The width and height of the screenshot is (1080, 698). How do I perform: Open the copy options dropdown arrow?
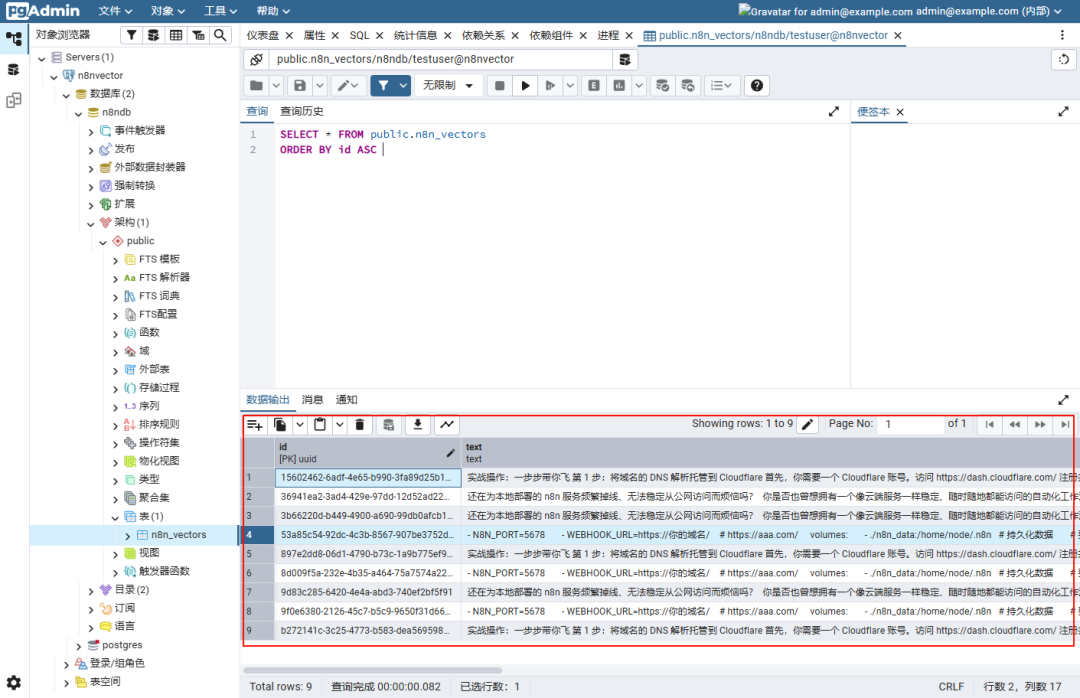[300, 425]
